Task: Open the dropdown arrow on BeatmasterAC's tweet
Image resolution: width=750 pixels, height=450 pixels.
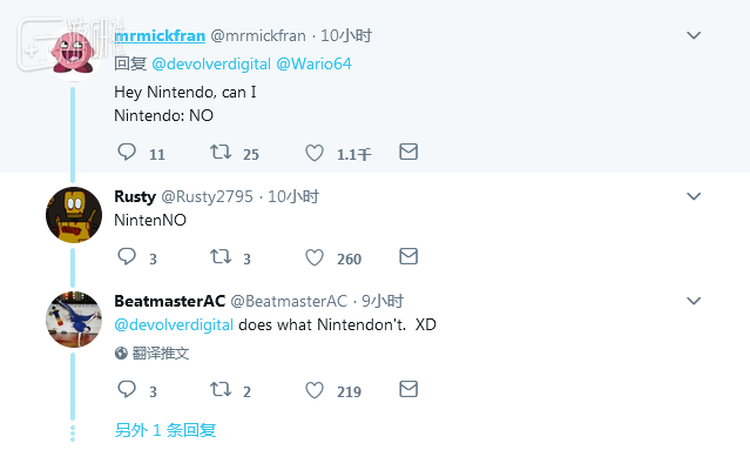Action: tap(693, 300)
